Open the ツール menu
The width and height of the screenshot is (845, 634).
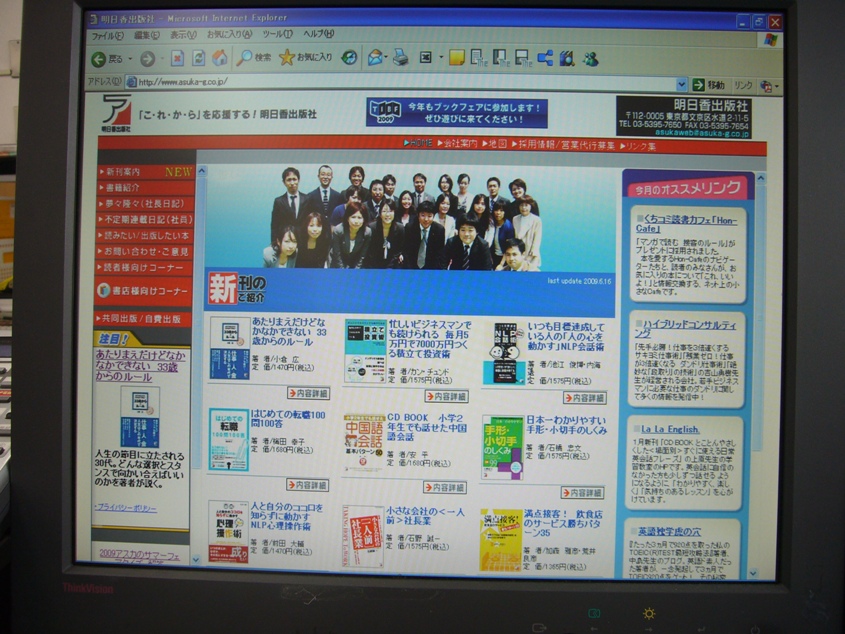[x=273, y=31]
